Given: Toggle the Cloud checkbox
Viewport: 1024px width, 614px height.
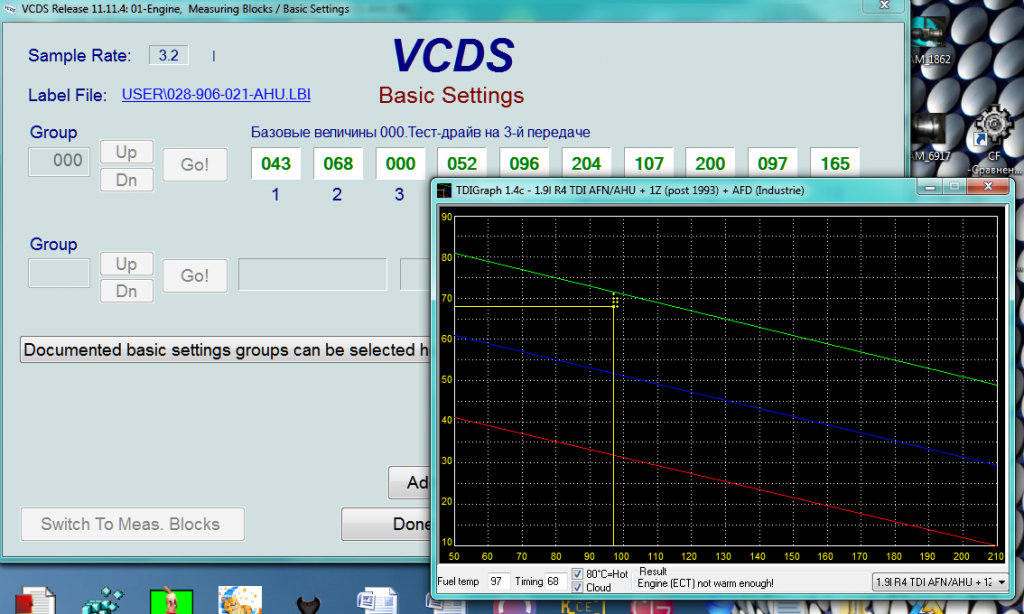Looking at the screenshot, I should (577, 588).
